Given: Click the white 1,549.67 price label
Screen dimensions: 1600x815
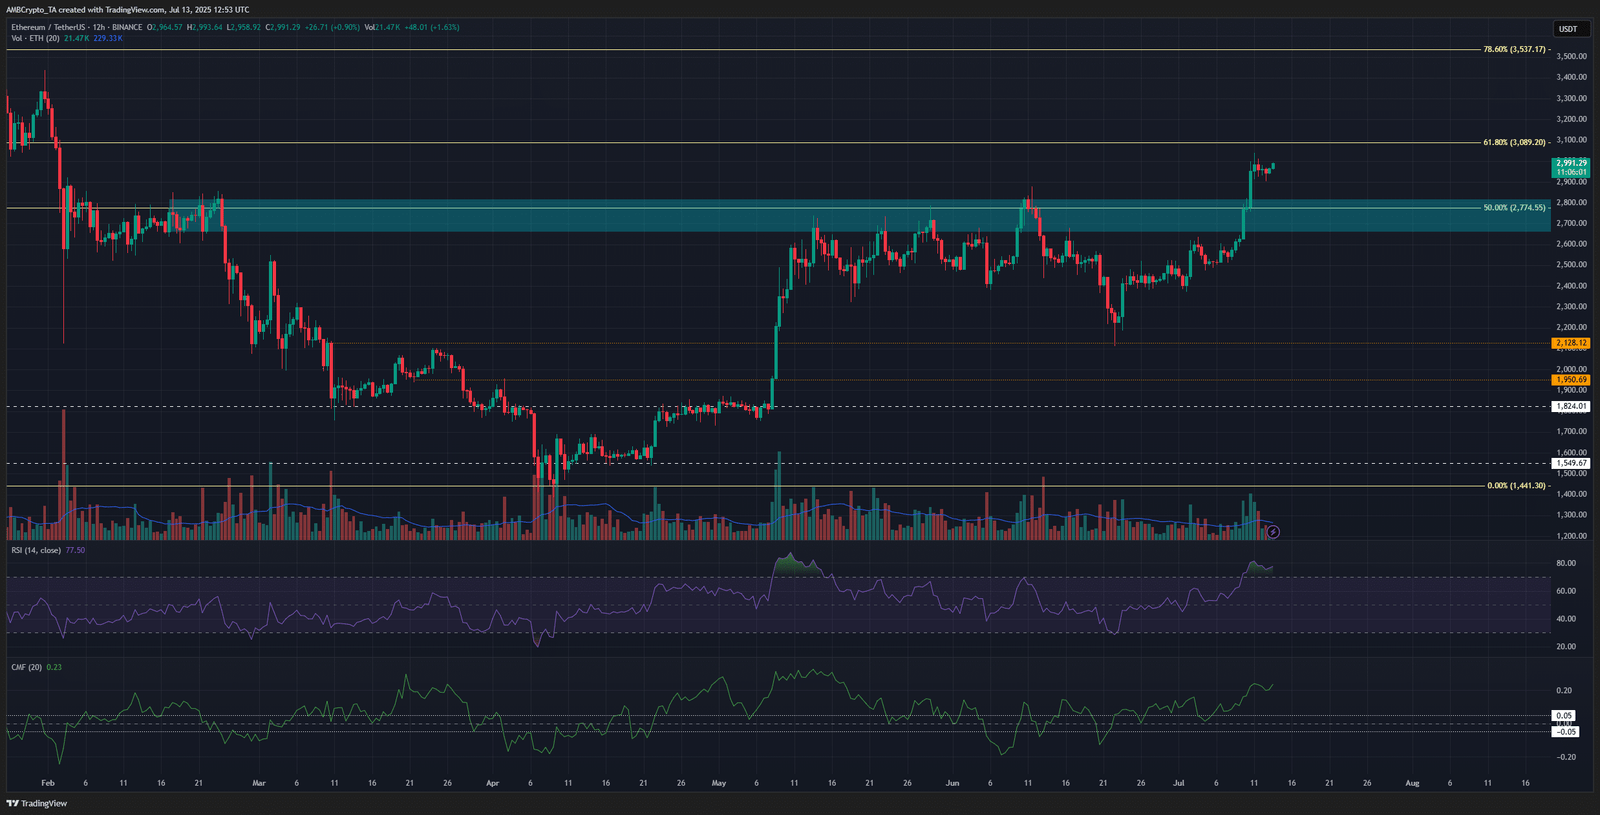Looking at the screenshot, I should pyautogui.click(x=1571, y=463).
